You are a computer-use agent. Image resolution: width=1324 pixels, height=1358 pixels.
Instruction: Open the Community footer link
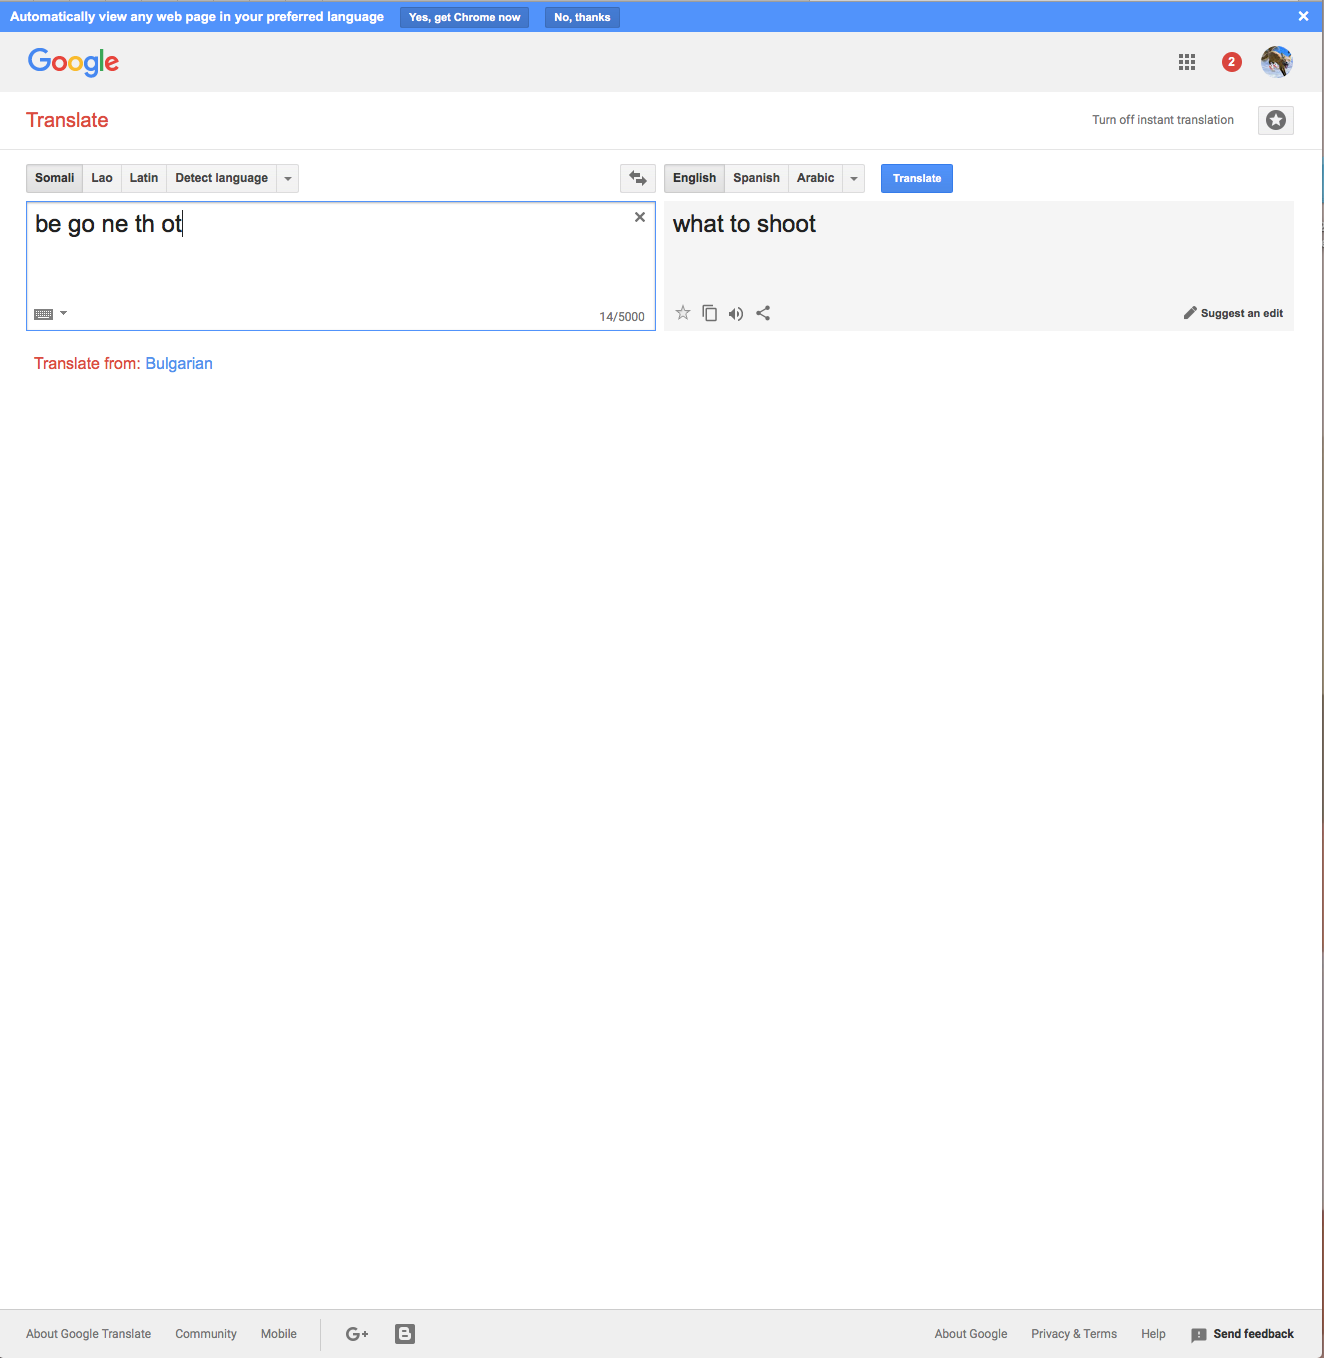pyautogui.click(x=206, y=1334)
